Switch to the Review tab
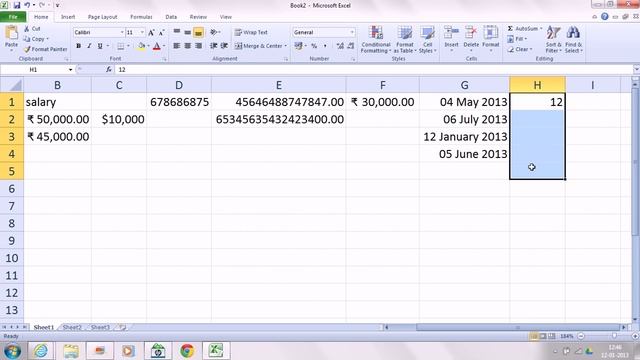Screen dimensions: 640x360 (198, 17)
